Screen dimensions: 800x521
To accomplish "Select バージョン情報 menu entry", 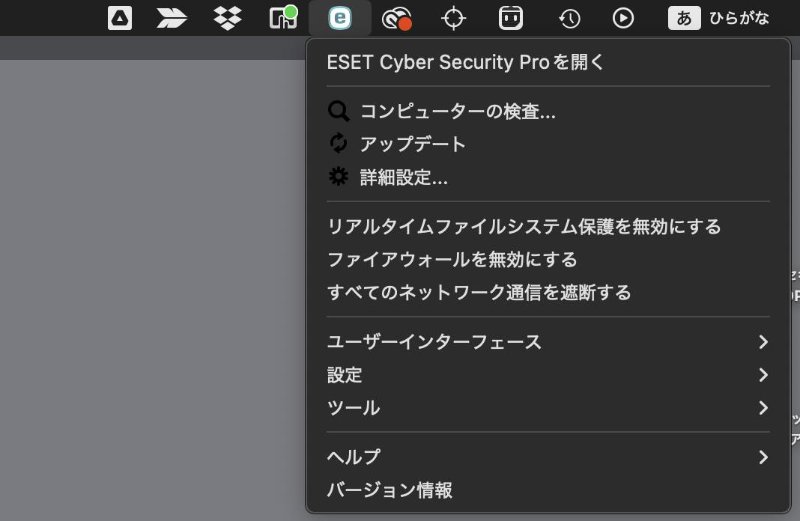I will click(390, 490).
